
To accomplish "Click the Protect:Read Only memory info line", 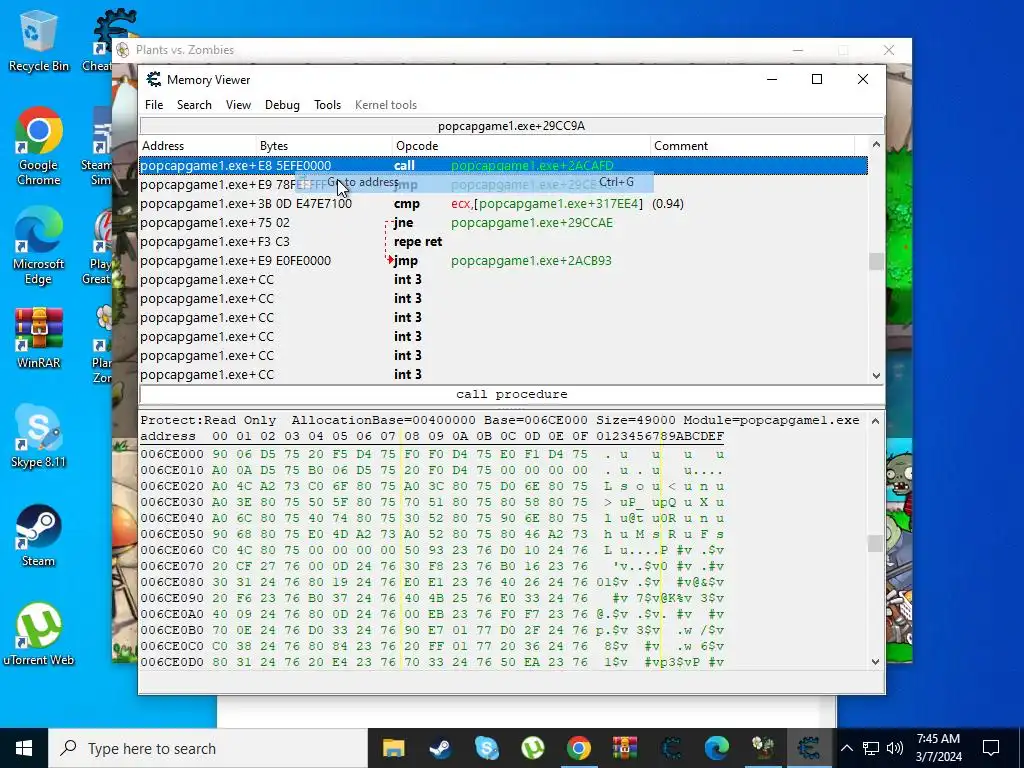I will coord(500,420).
